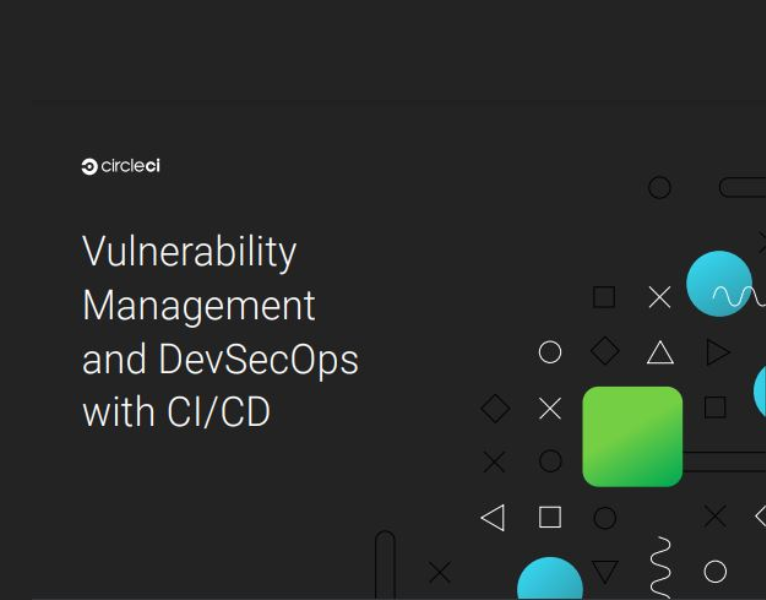Click the "Vulnerability" word in the title
Viewport: 766px width, 600px height.
click(x=189, y=252)
